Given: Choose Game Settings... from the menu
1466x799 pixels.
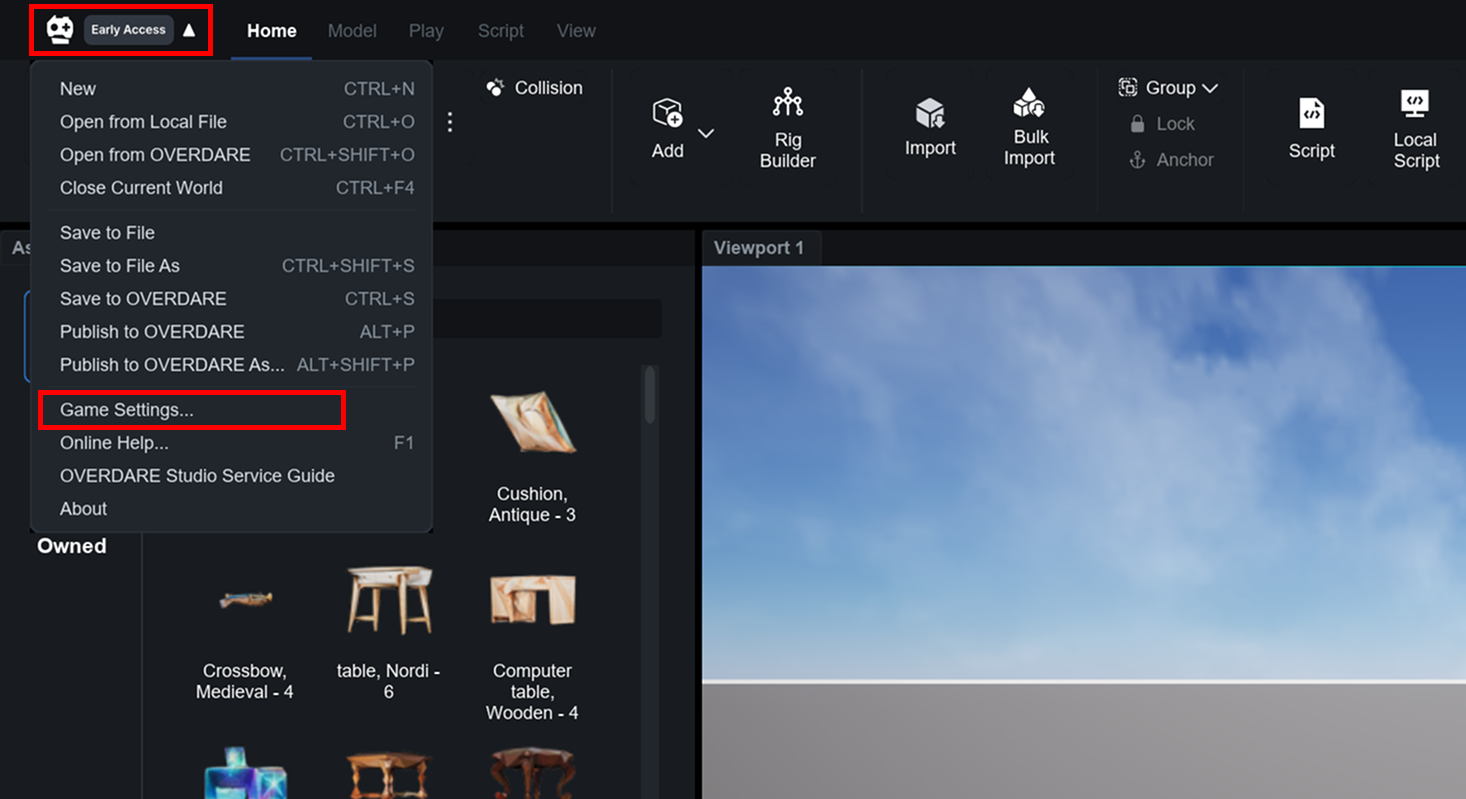Looking at the screenshot, I should (127, 410).
